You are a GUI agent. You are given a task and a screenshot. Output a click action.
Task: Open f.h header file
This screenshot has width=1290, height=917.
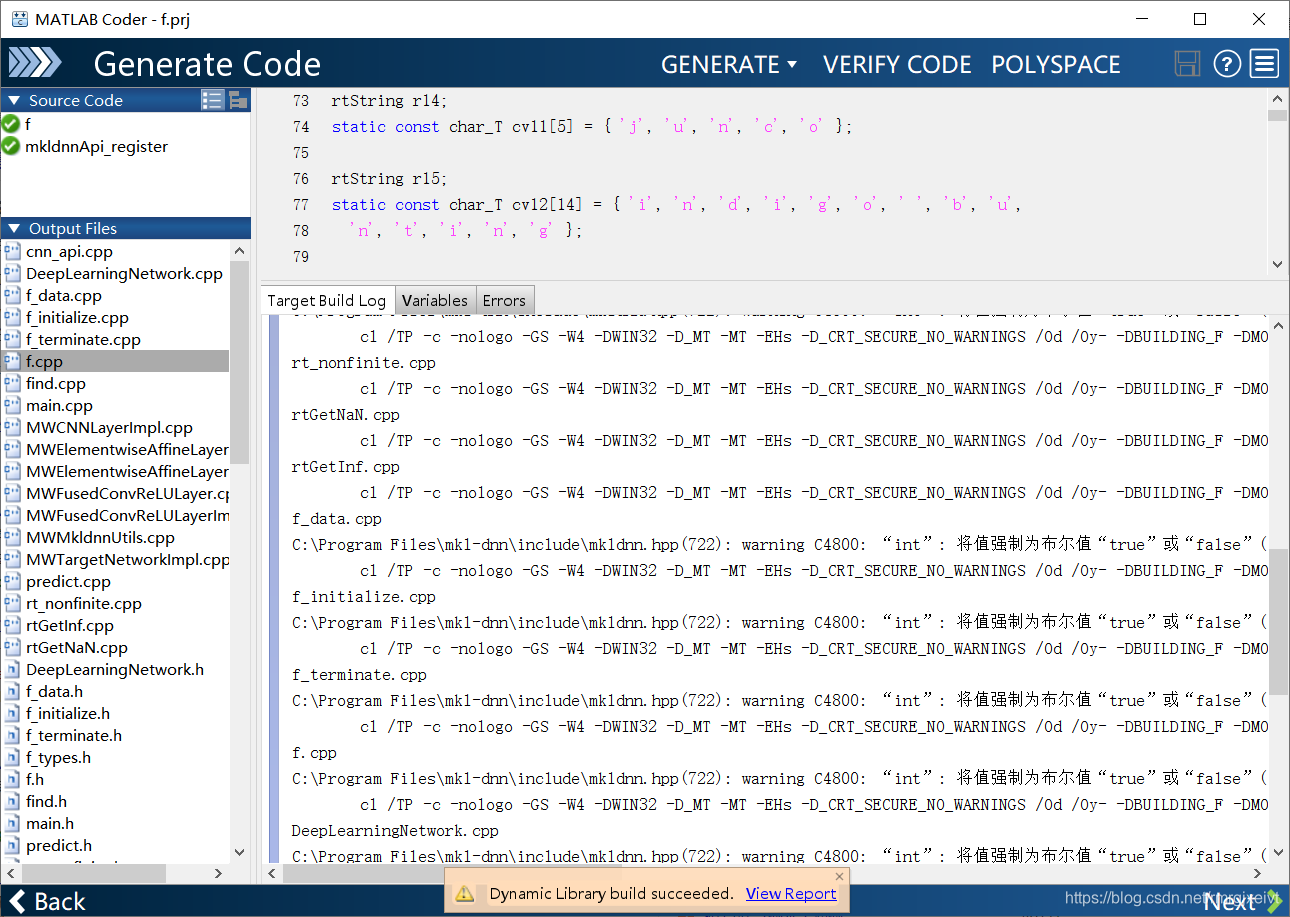(x=35, y=780)
